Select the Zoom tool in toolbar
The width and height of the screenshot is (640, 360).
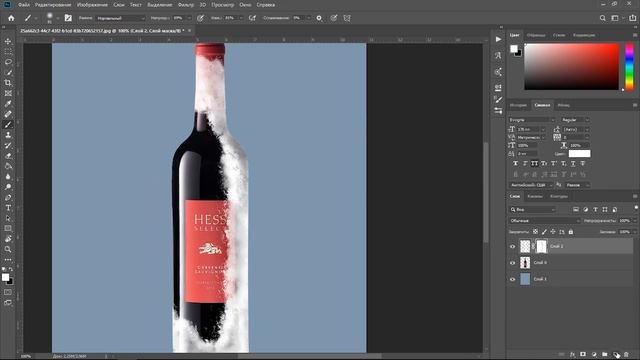click(8, 249)
